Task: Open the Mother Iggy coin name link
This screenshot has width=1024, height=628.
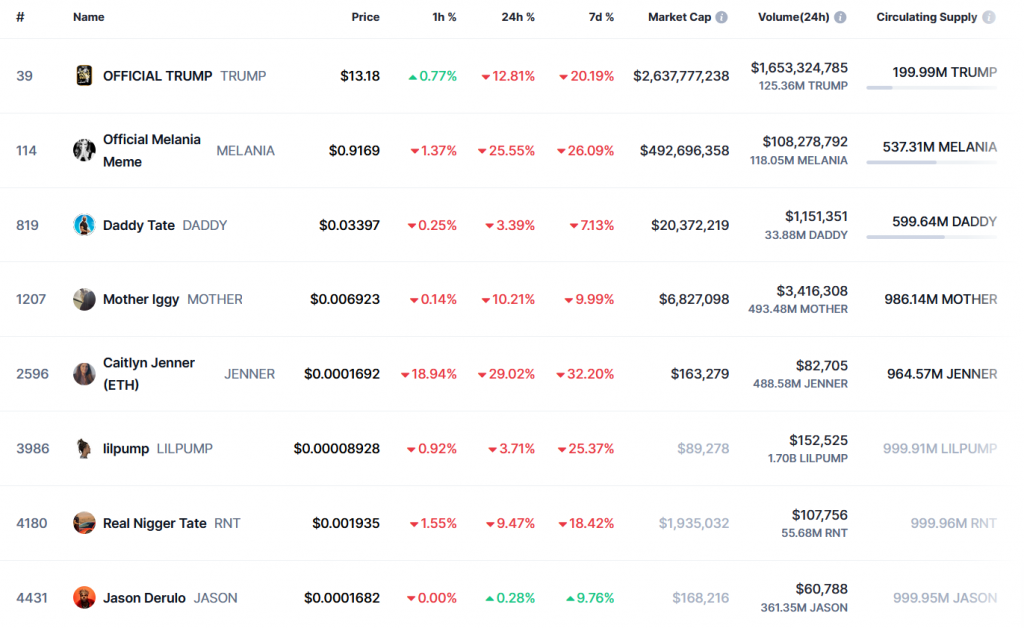Action: 141,299
